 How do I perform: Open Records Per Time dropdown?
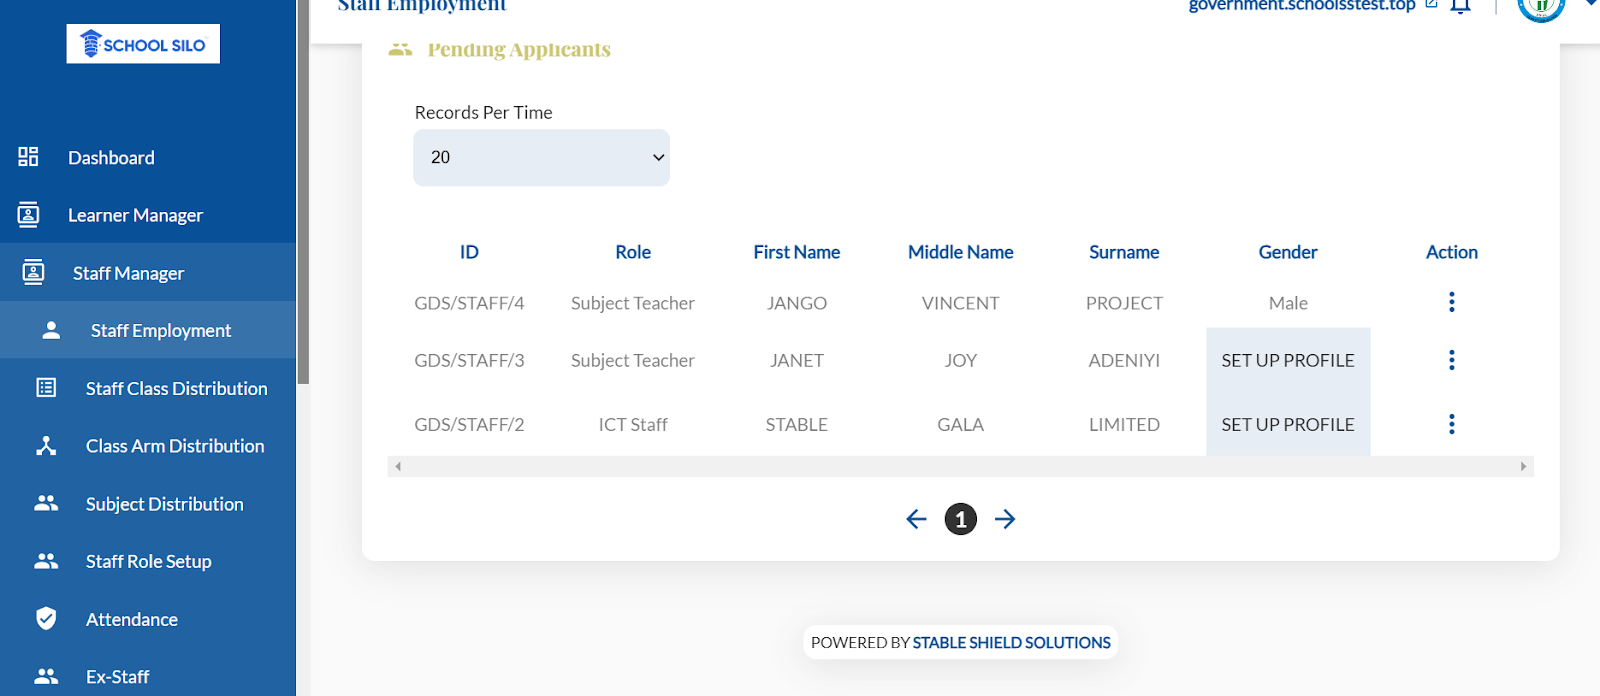coord(541,158)
